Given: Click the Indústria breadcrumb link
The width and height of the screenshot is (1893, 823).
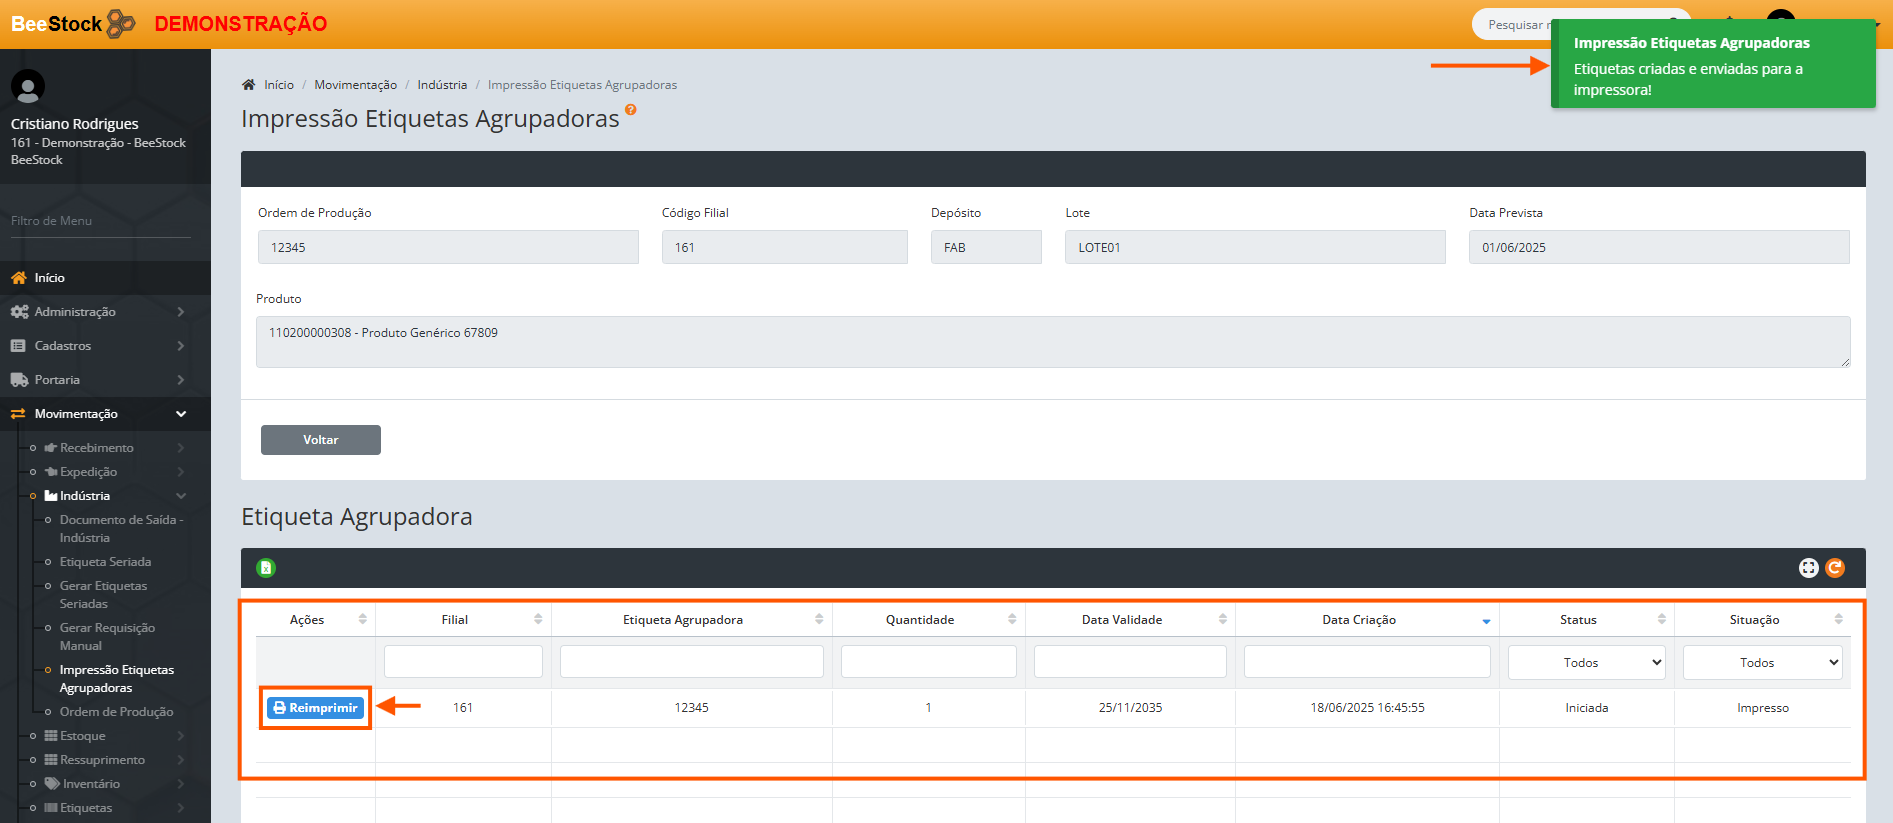Looking at the screenshot, I should 442,85.
